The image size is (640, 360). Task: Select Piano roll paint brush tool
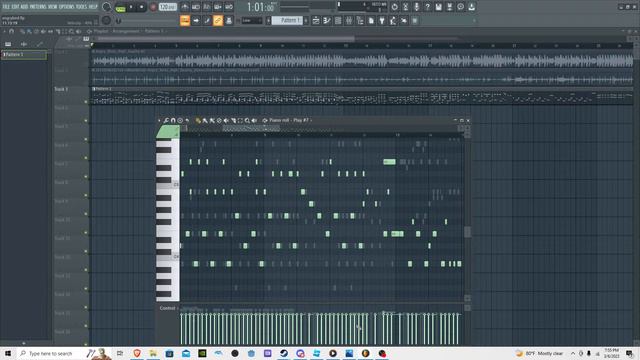point(205,120)
